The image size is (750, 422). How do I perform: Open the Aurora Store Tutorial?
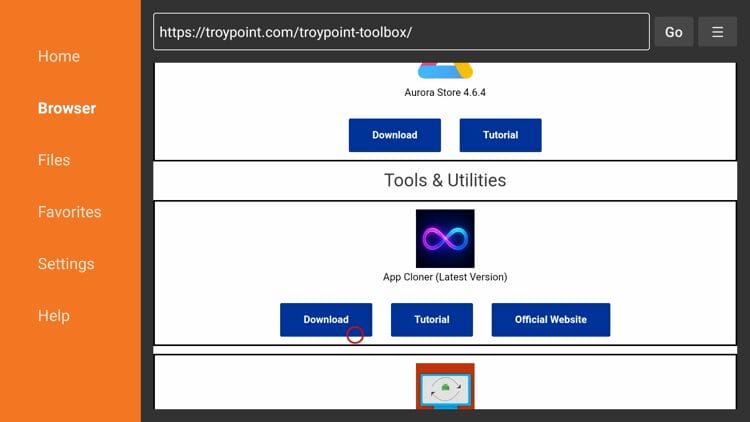[500, 135]
